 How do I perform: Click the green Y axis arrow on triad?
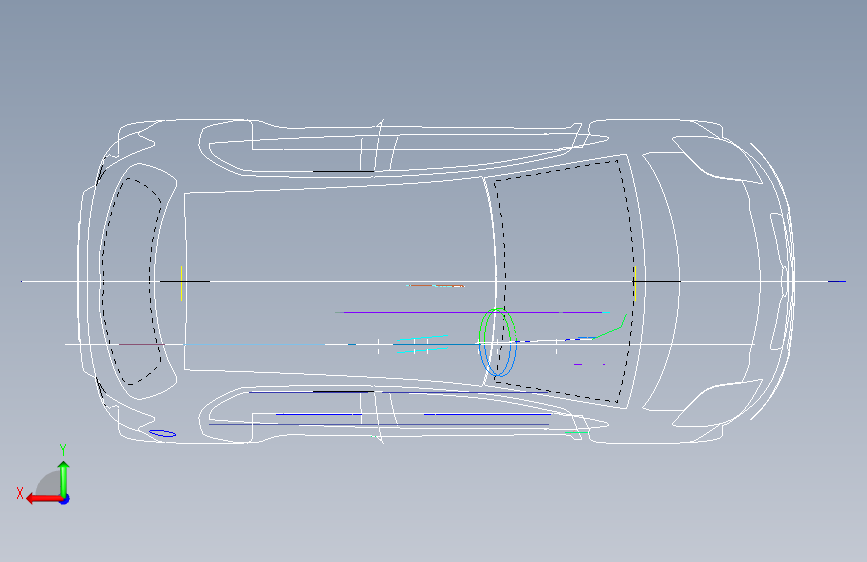tap(64, 478)
